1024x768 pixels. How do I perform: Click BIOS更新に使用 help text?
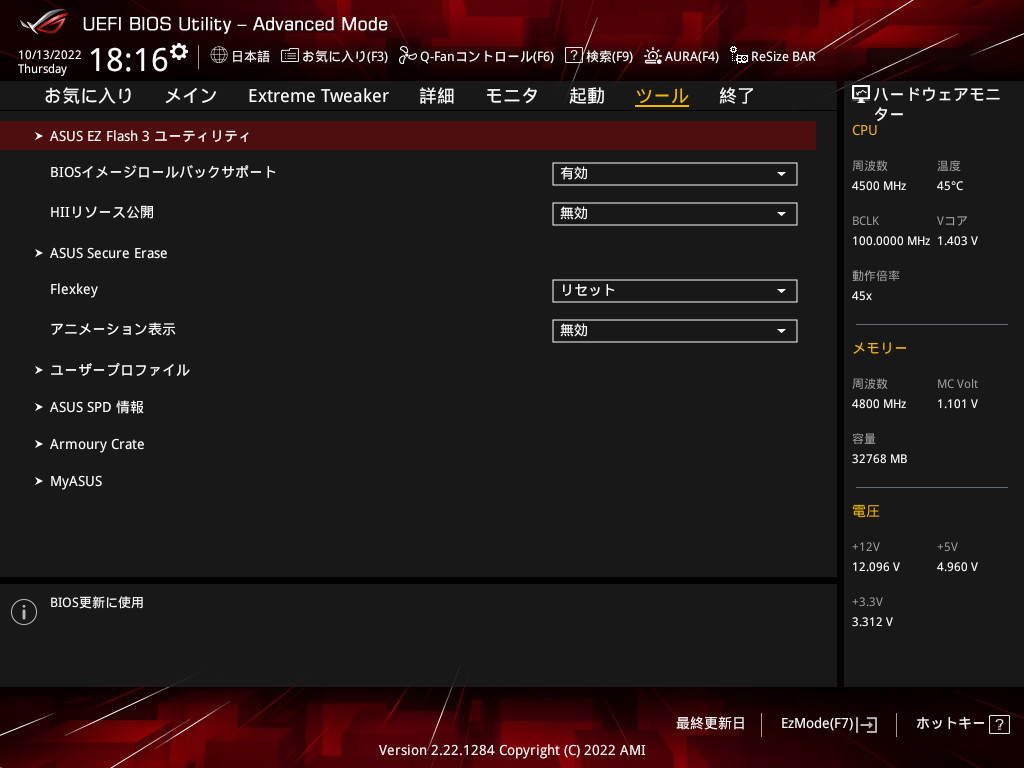(x=97, y=603)
